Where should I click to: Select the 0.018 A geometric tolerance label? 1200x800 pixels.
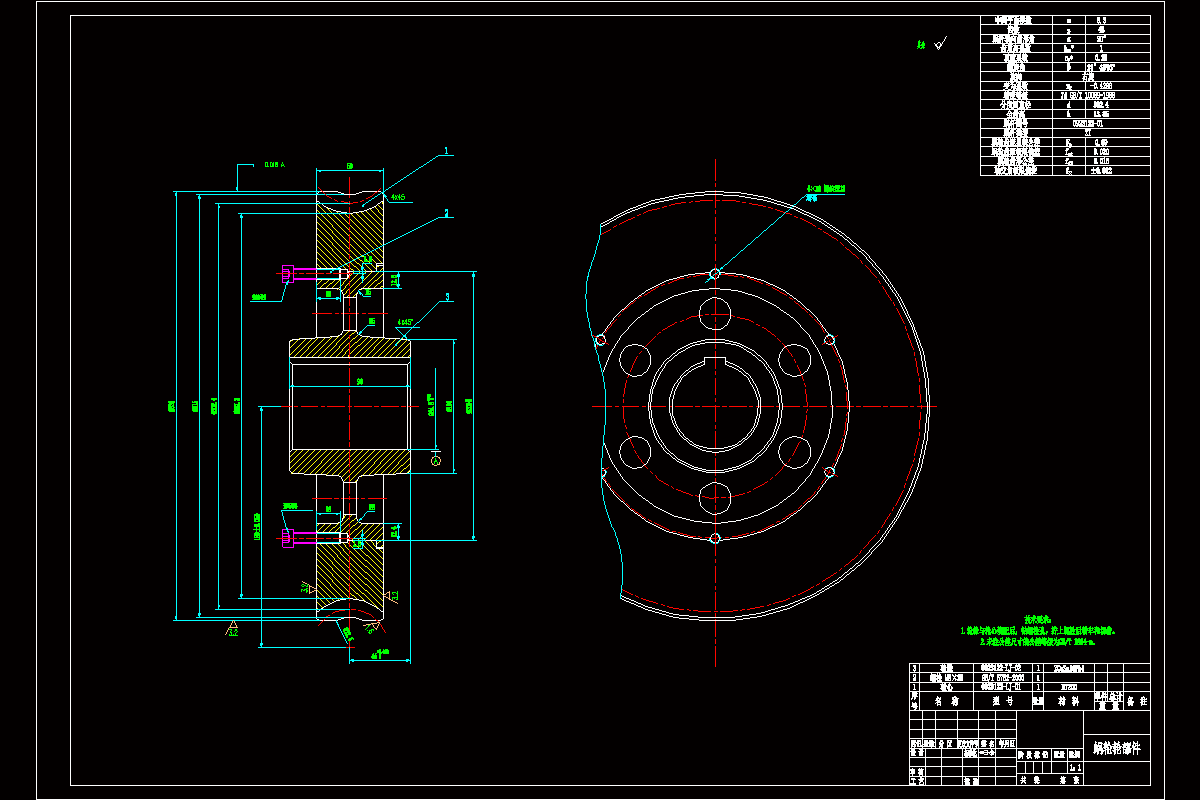[x=276, y=164]
